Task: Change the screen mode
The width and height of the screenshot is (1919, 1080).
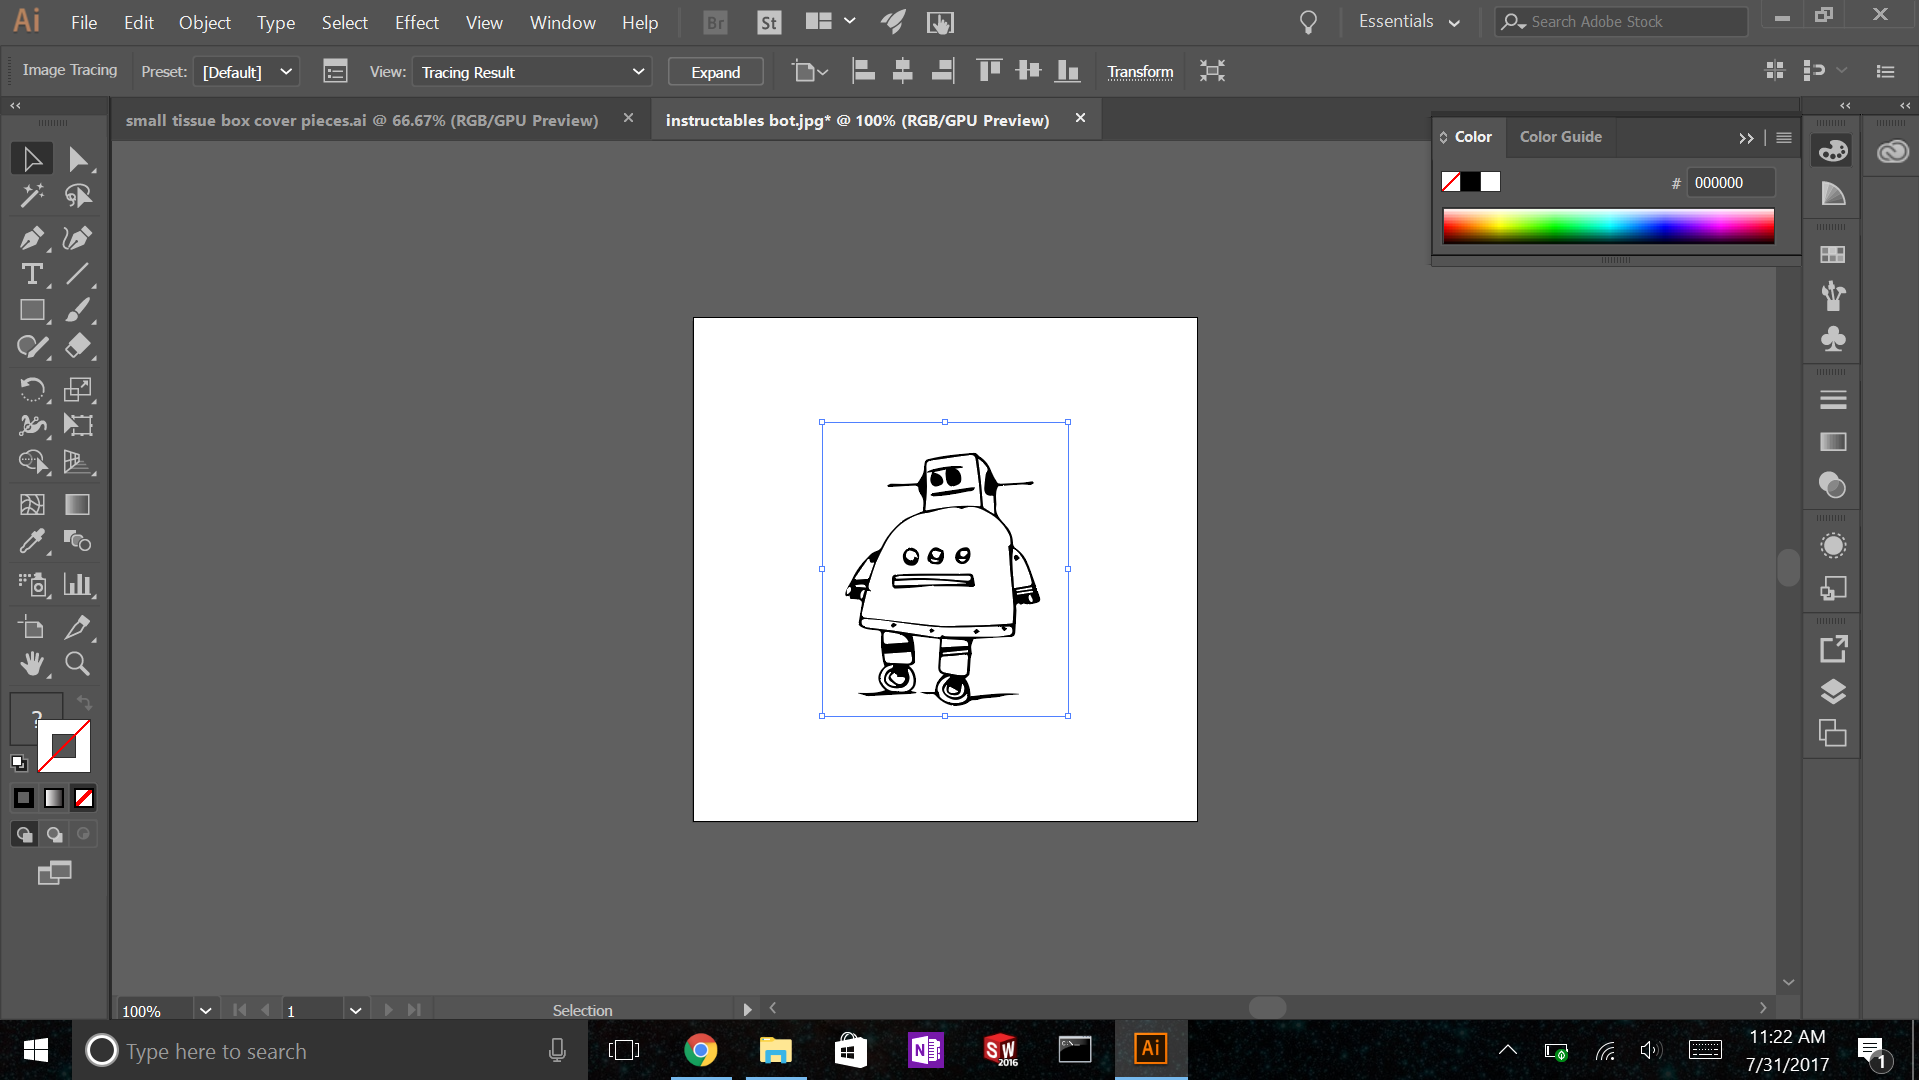Action: (54, 873)
